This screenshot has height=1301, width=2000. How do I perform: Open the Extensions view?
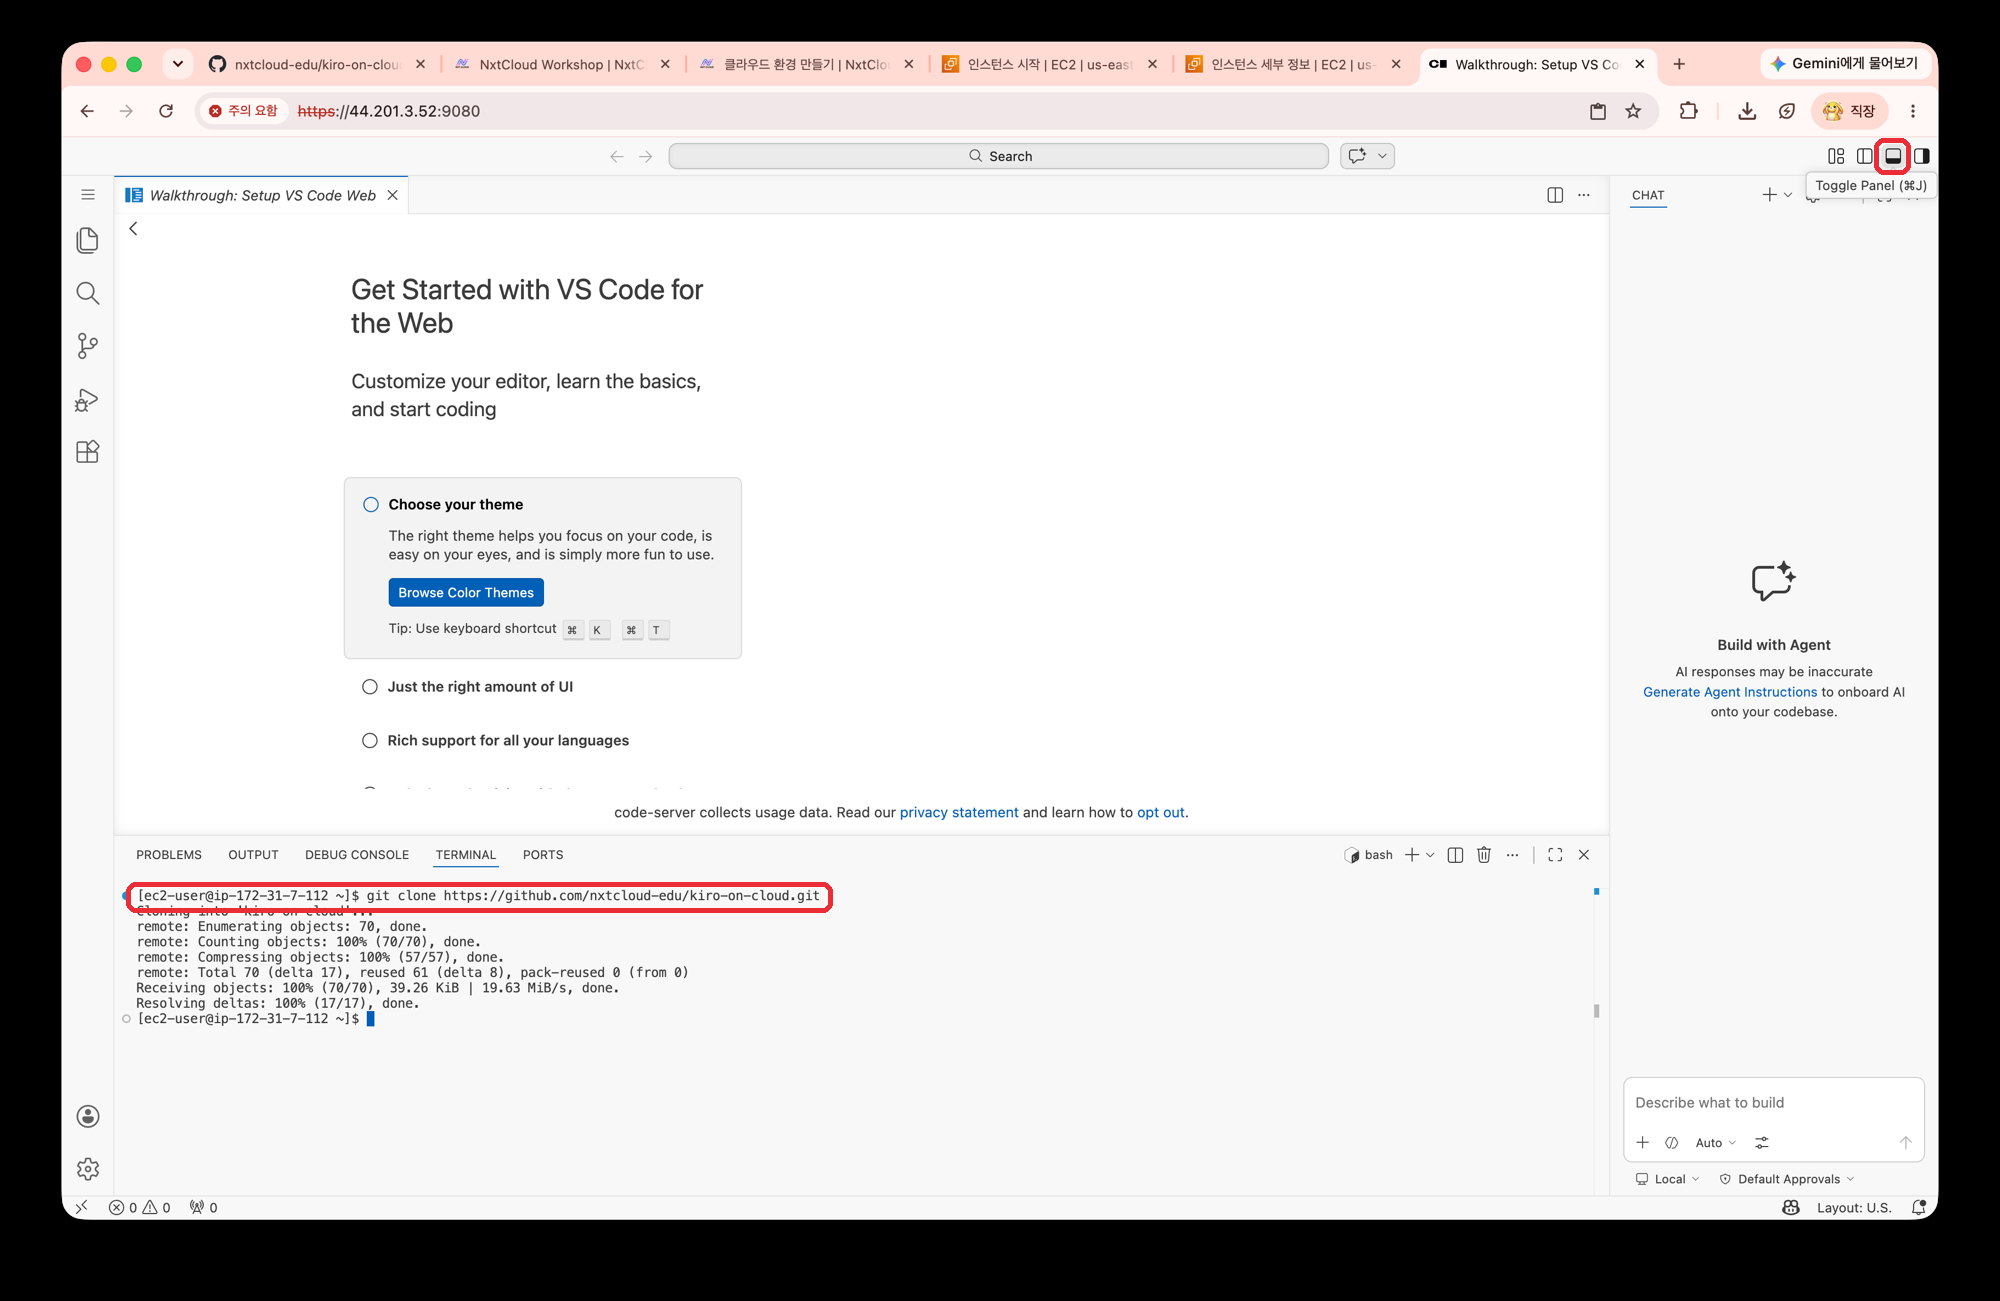click(88, 452)
